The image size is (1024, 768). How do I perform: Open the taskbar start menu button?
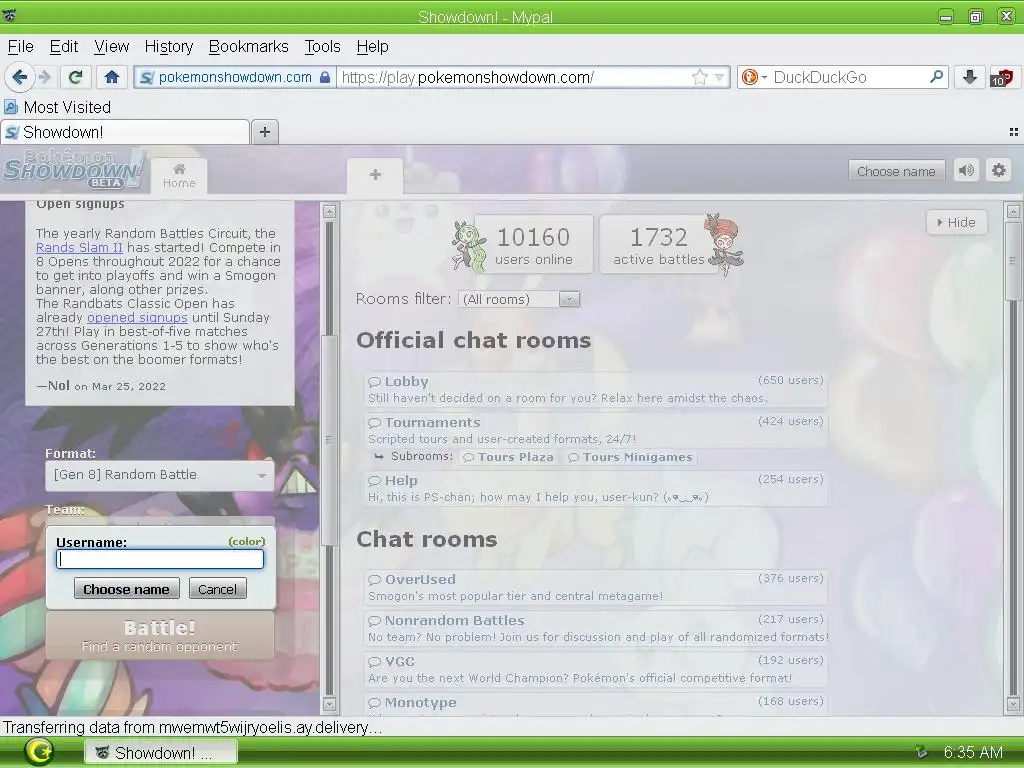pyautogui.click(x=39, y=752)
